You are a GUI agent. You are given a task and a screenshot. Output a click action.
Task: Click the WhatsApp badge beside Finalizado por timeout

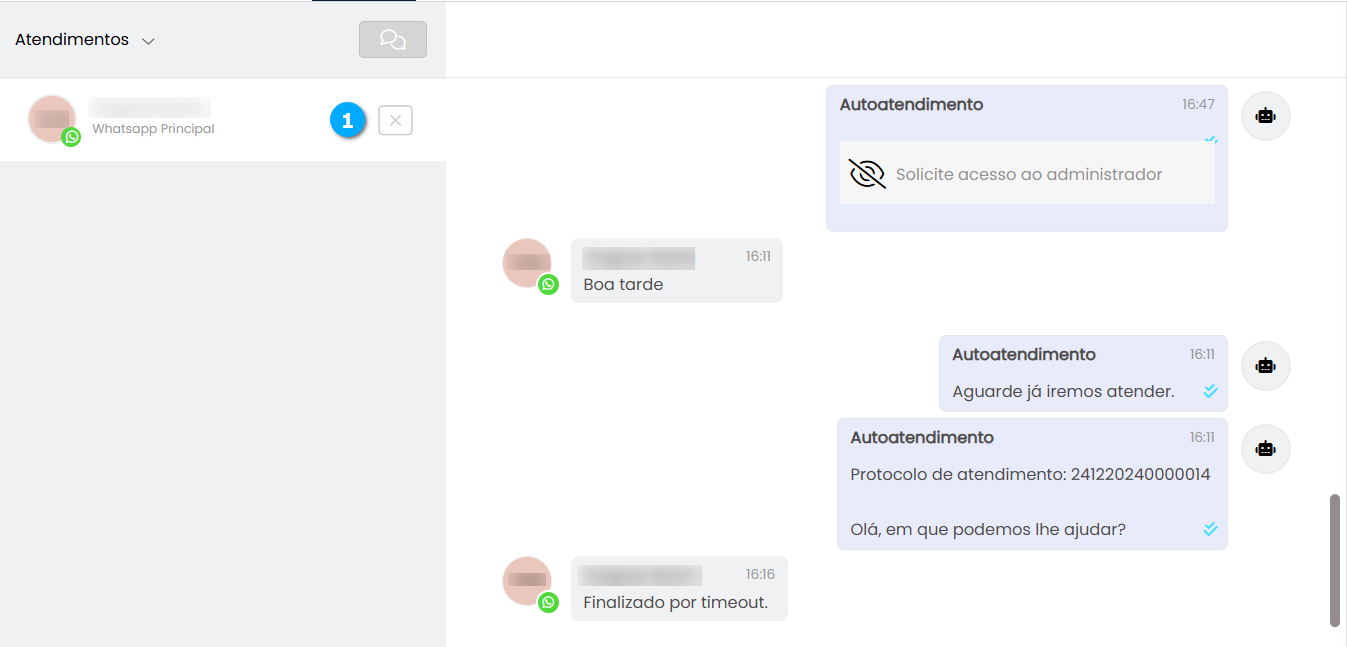[x=548, y=603]
